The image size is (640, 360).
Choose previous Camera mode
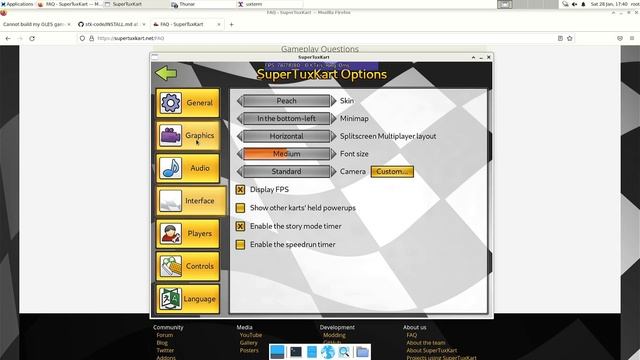(x=240, y=171)
